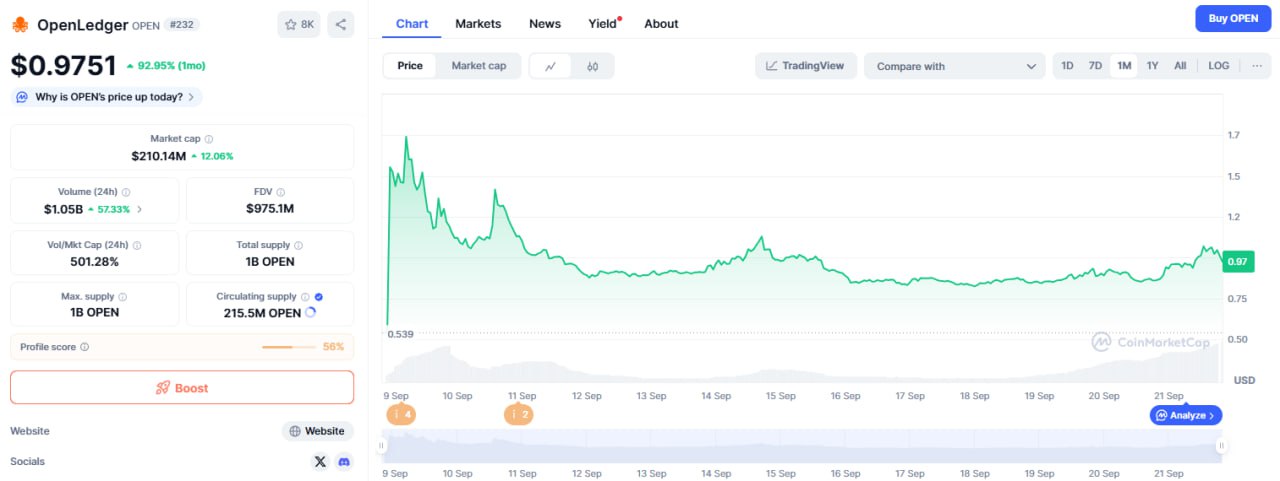Screen dimensions: 1280x481
Task: Switch to line chart icon
Action: [x=550, y=66]
